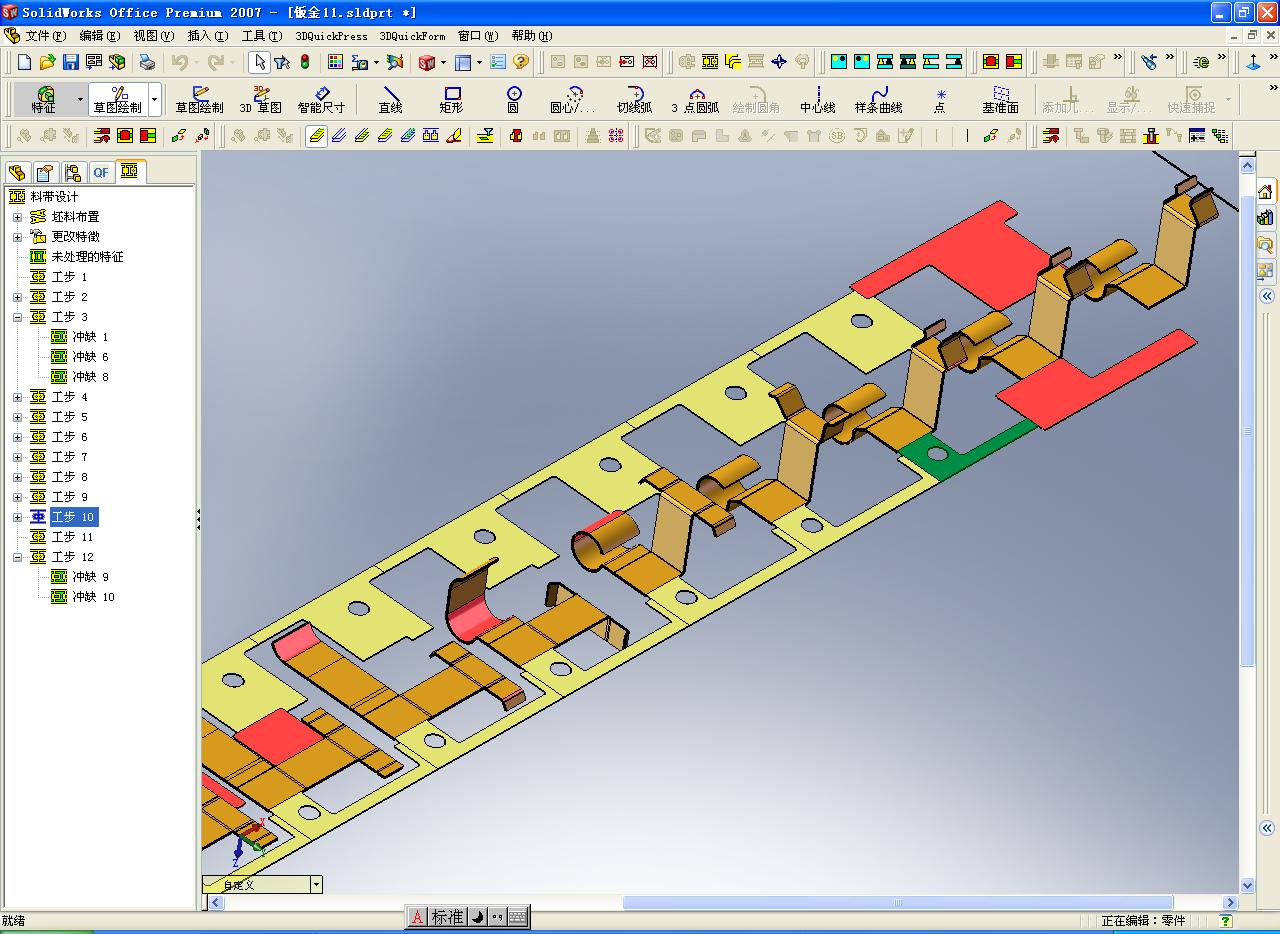Screen dimensions: 1280x934
Task: Click the Print icon
Action: point(147,62)
